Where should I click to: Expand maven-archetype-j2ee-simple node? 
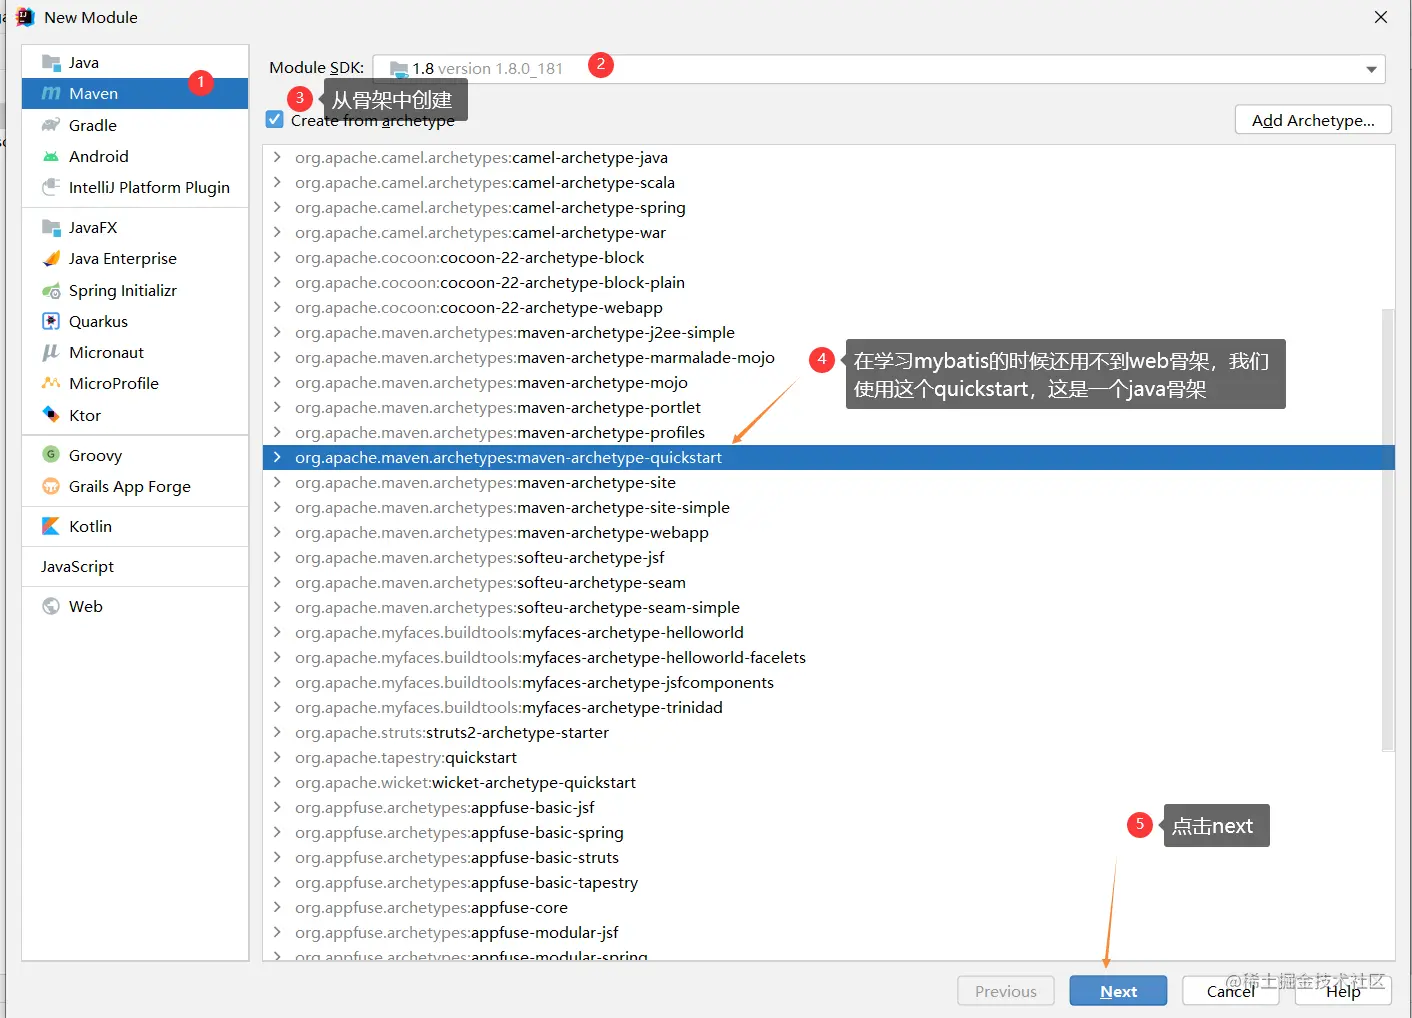(x=277, y=332)
